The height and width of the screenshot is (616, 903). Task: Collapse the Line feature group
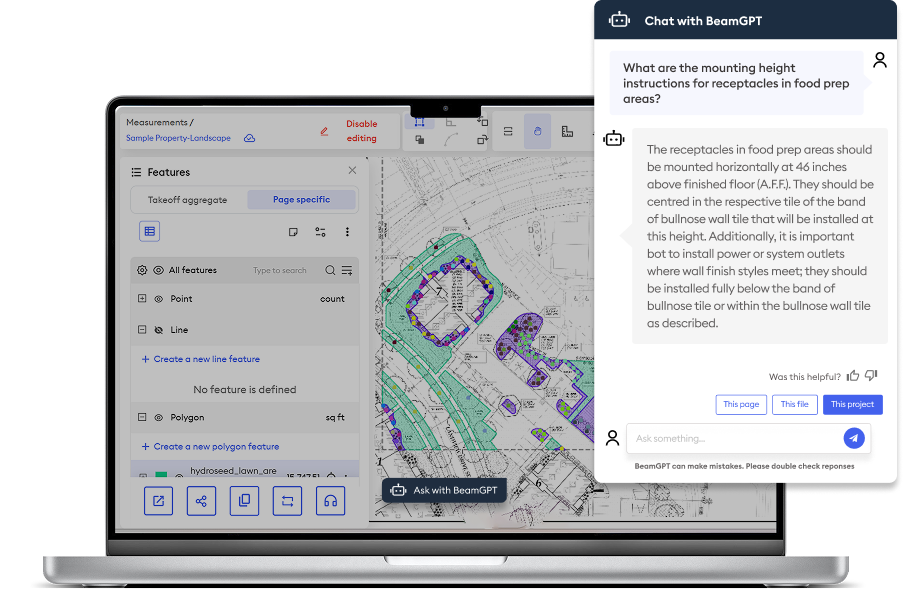coord(143,330)
